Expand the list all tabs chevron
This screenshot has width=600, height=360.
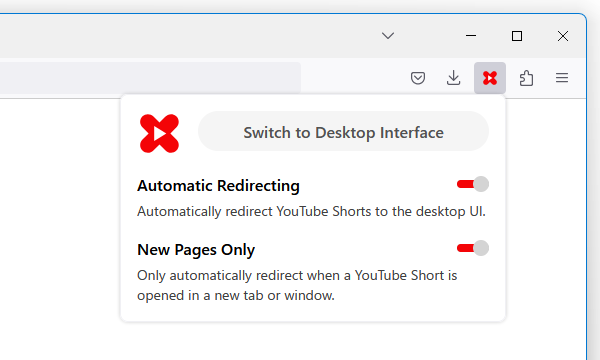tap(388, 36)
